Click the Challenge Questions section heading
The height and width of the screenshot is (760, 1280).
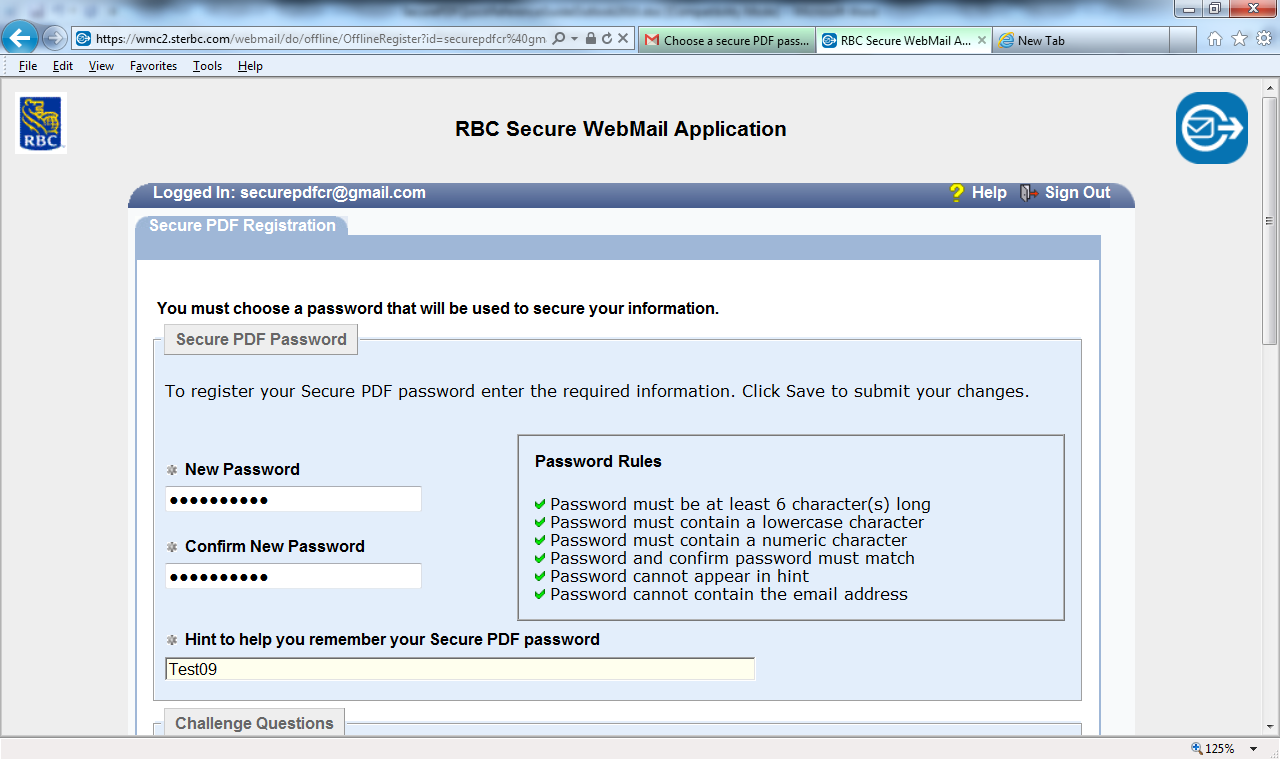point(254,723)
